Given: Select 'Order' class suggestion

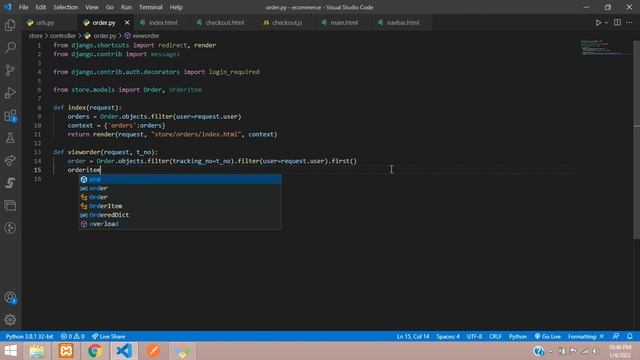Looking at the screenshot, I should pyautogui.click(x=180, y=197).
